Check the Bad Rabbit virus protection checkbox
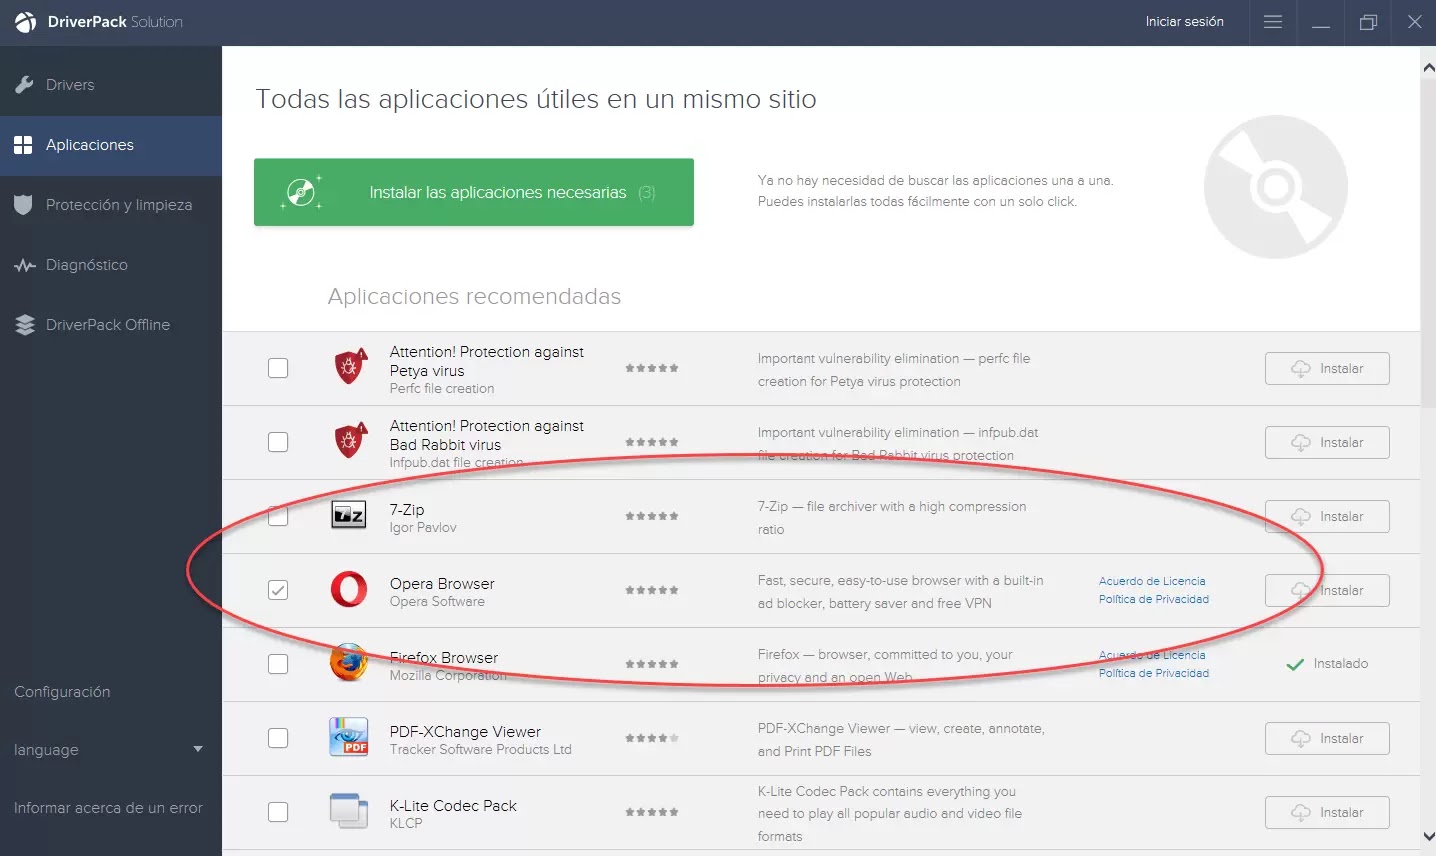 [278, 442]
